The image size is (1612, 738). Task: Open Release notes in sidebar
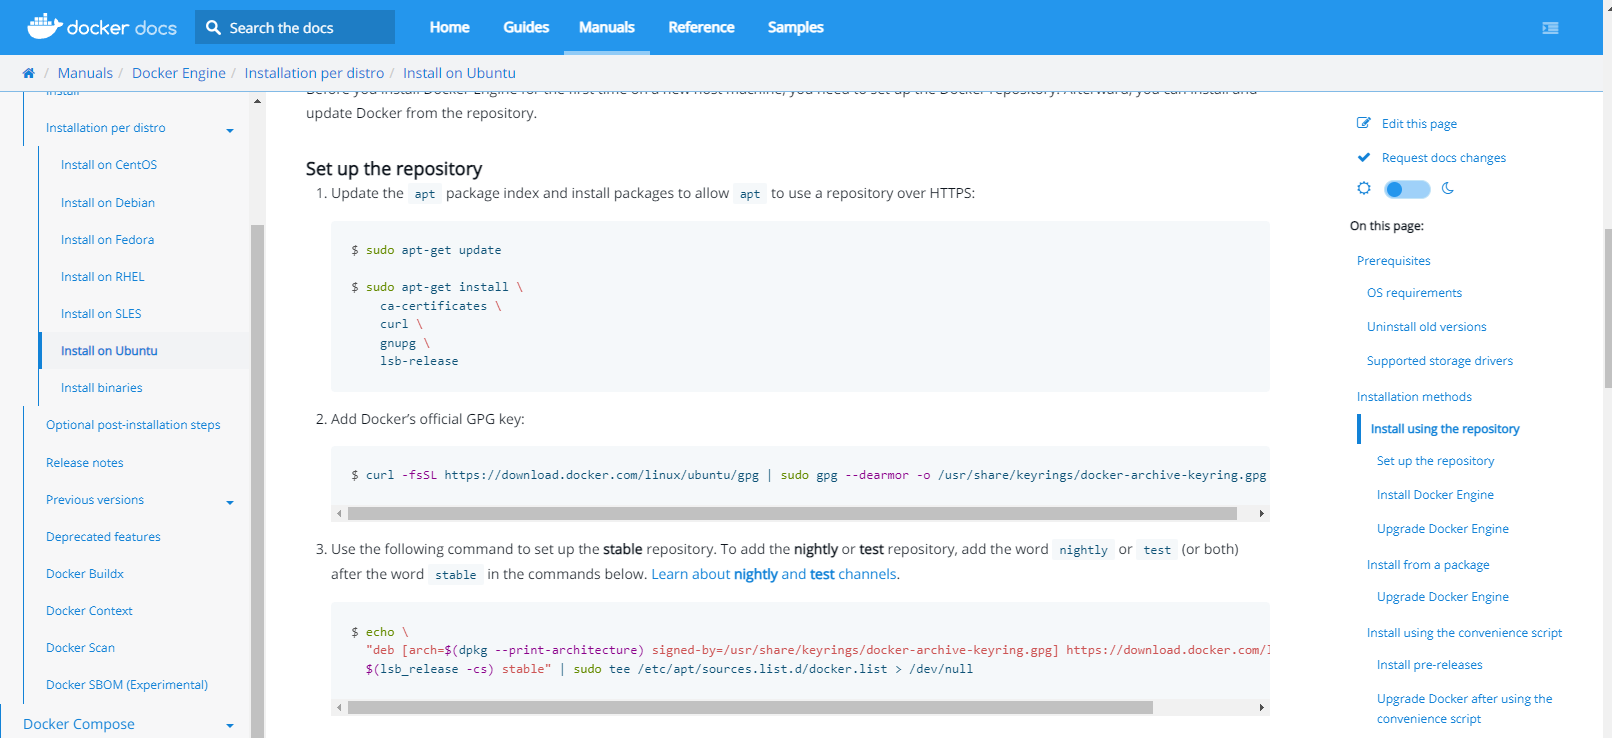(85, 463)
